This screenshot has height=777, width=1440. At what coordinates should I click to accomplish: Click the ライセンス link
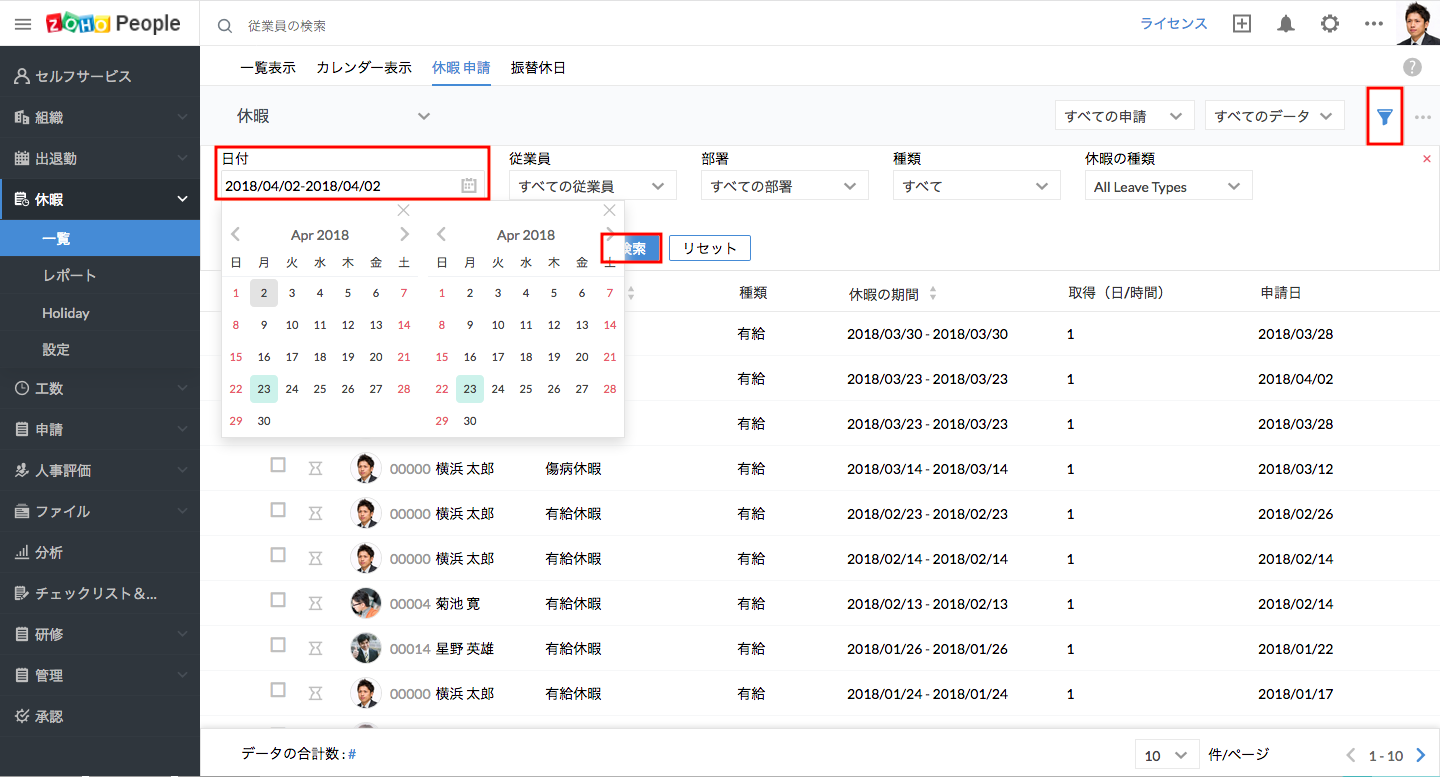point(1174,24)
